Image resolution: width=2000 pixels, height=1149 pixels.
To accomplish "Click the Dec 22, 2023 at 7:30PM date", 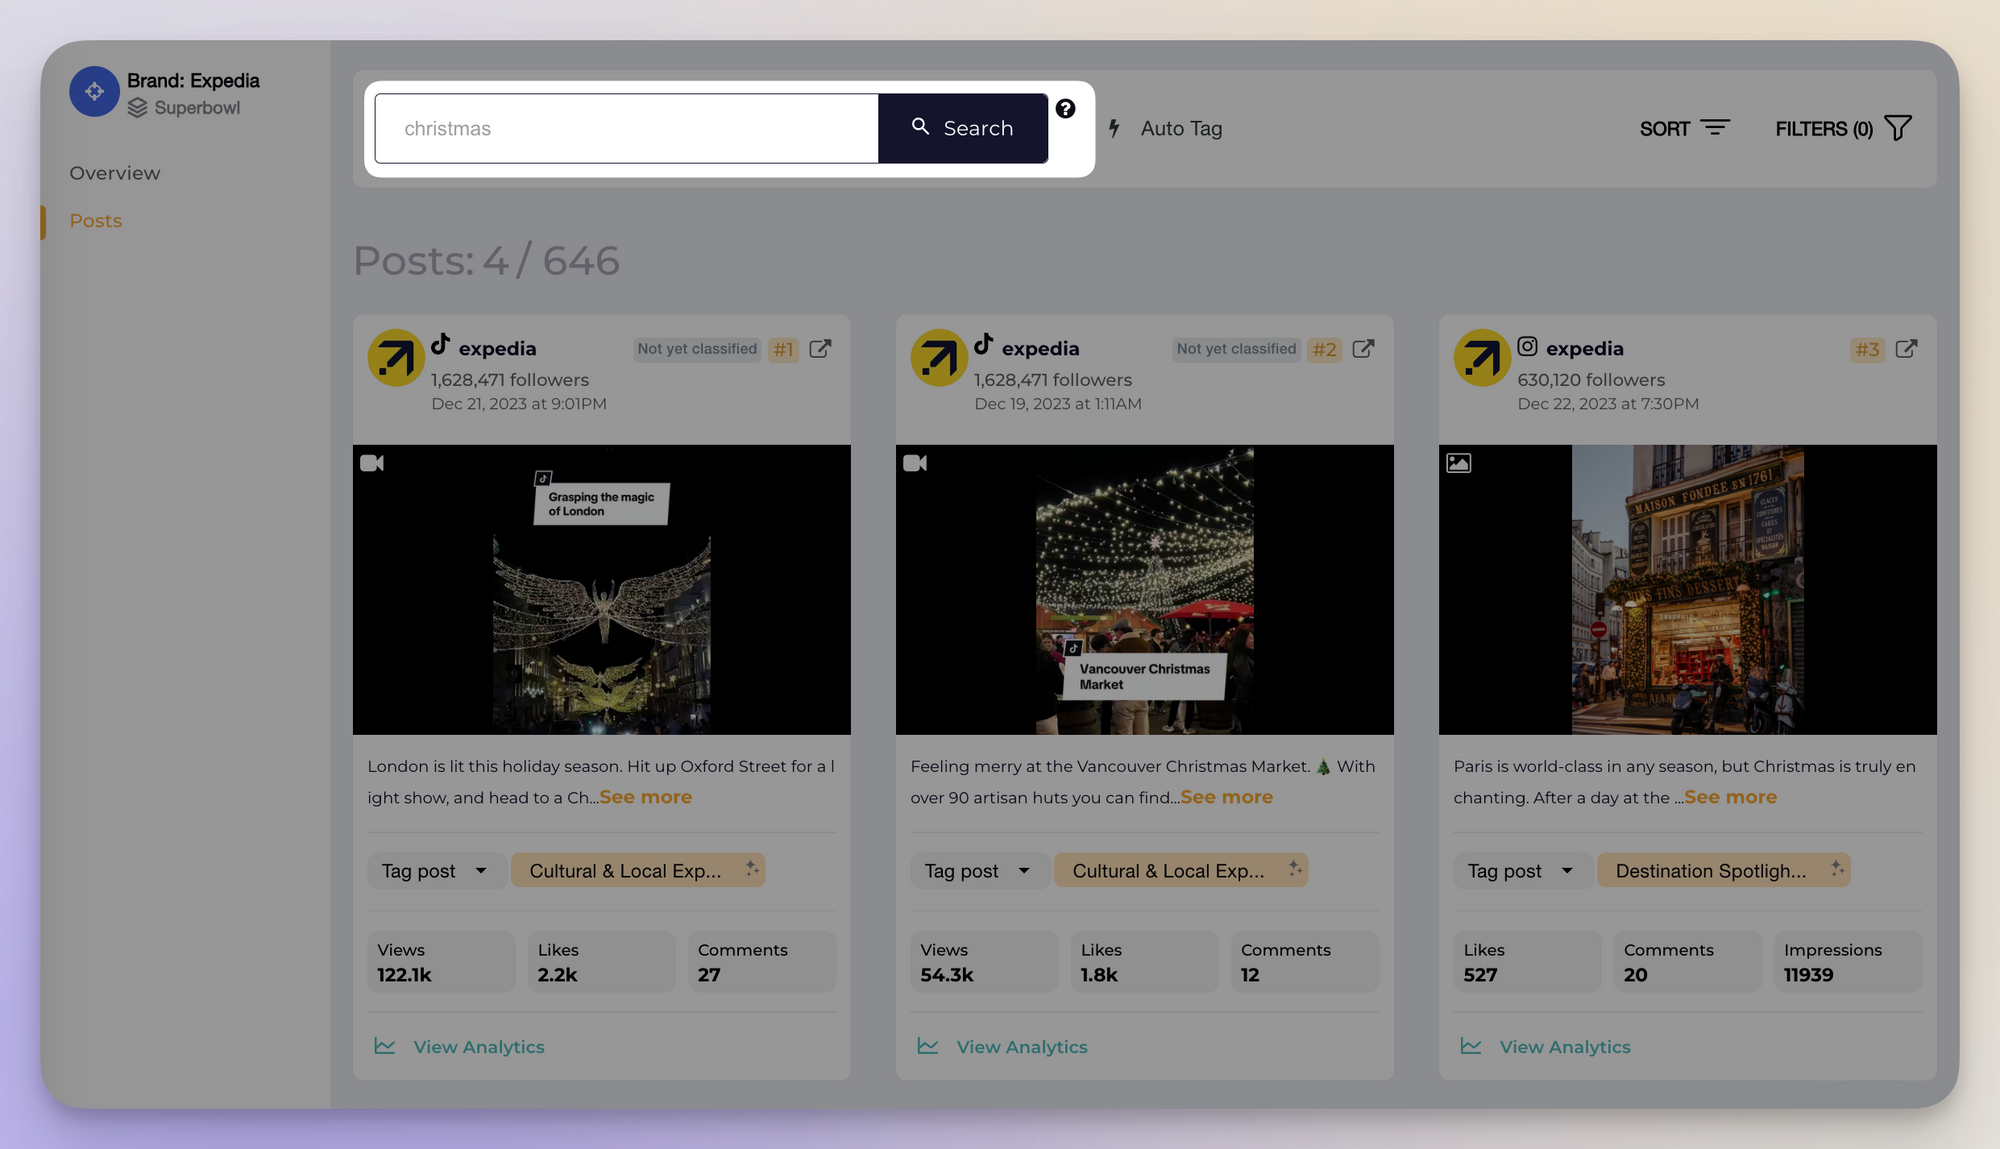I will 1608,404.
